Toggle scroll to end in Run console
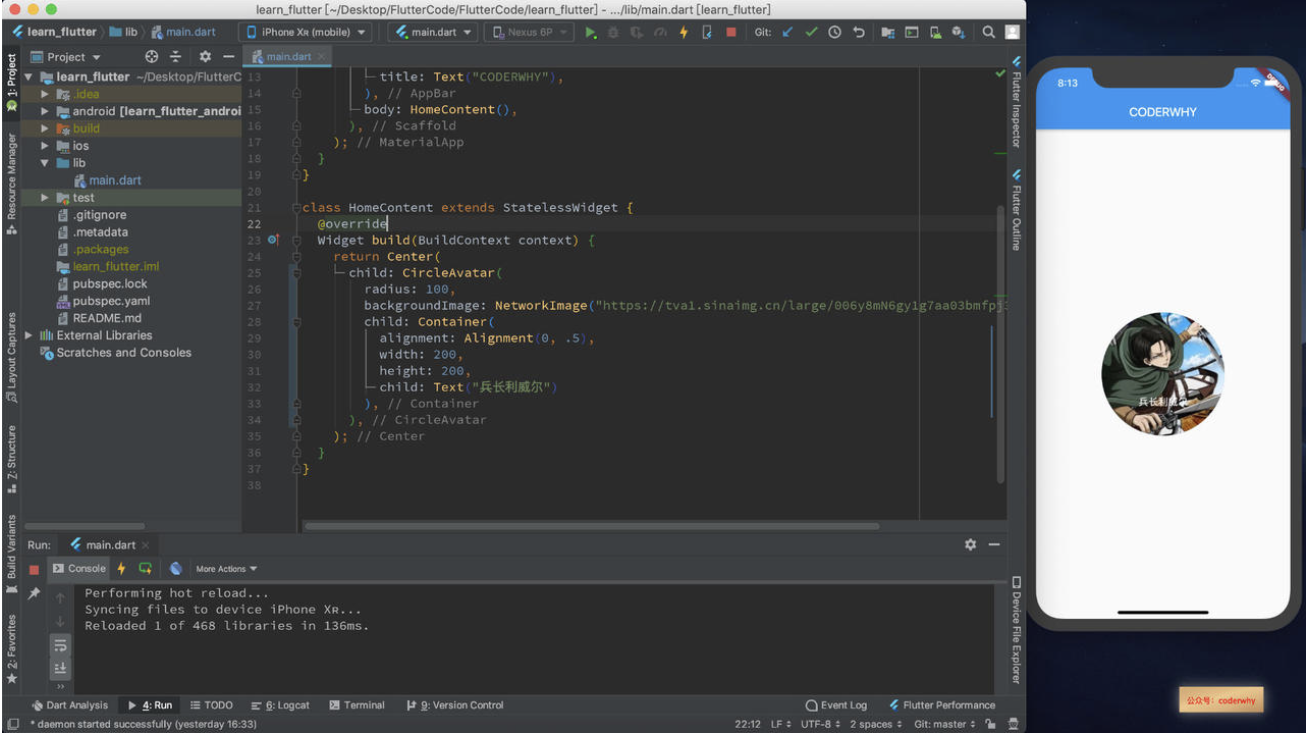The image size is (1308, 734). coord(60,668)
